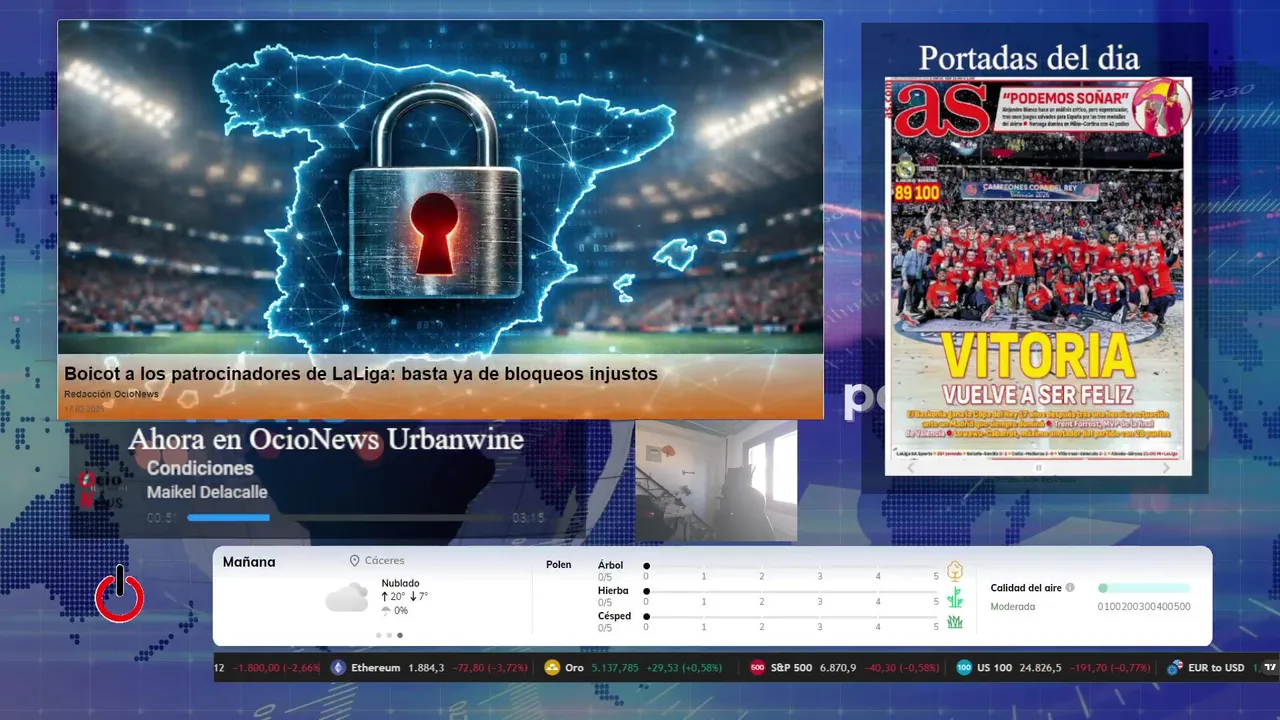Select second weather pagination dot
This screenshot has width=1280, height=720.
pos(389,635)
